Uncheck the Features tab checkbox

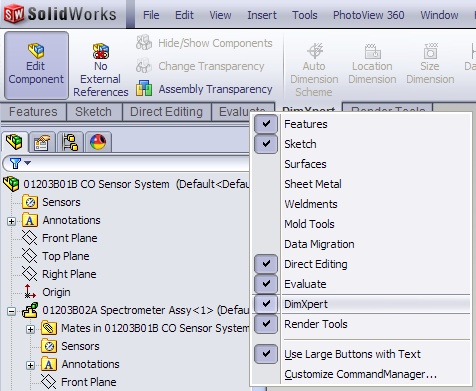tap(266, 124)
